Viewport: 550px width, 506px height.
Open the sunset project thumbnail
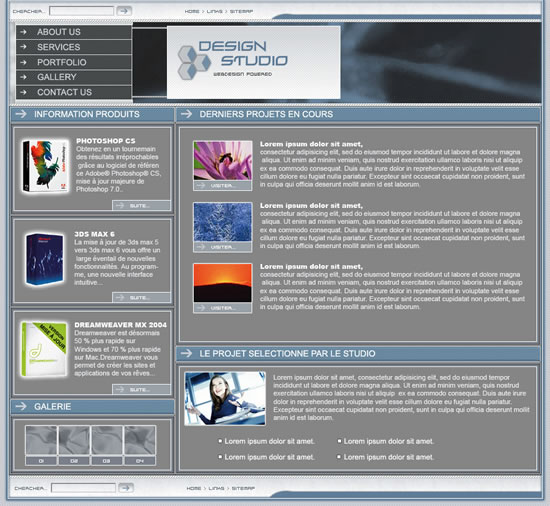[x=223, y=283]
